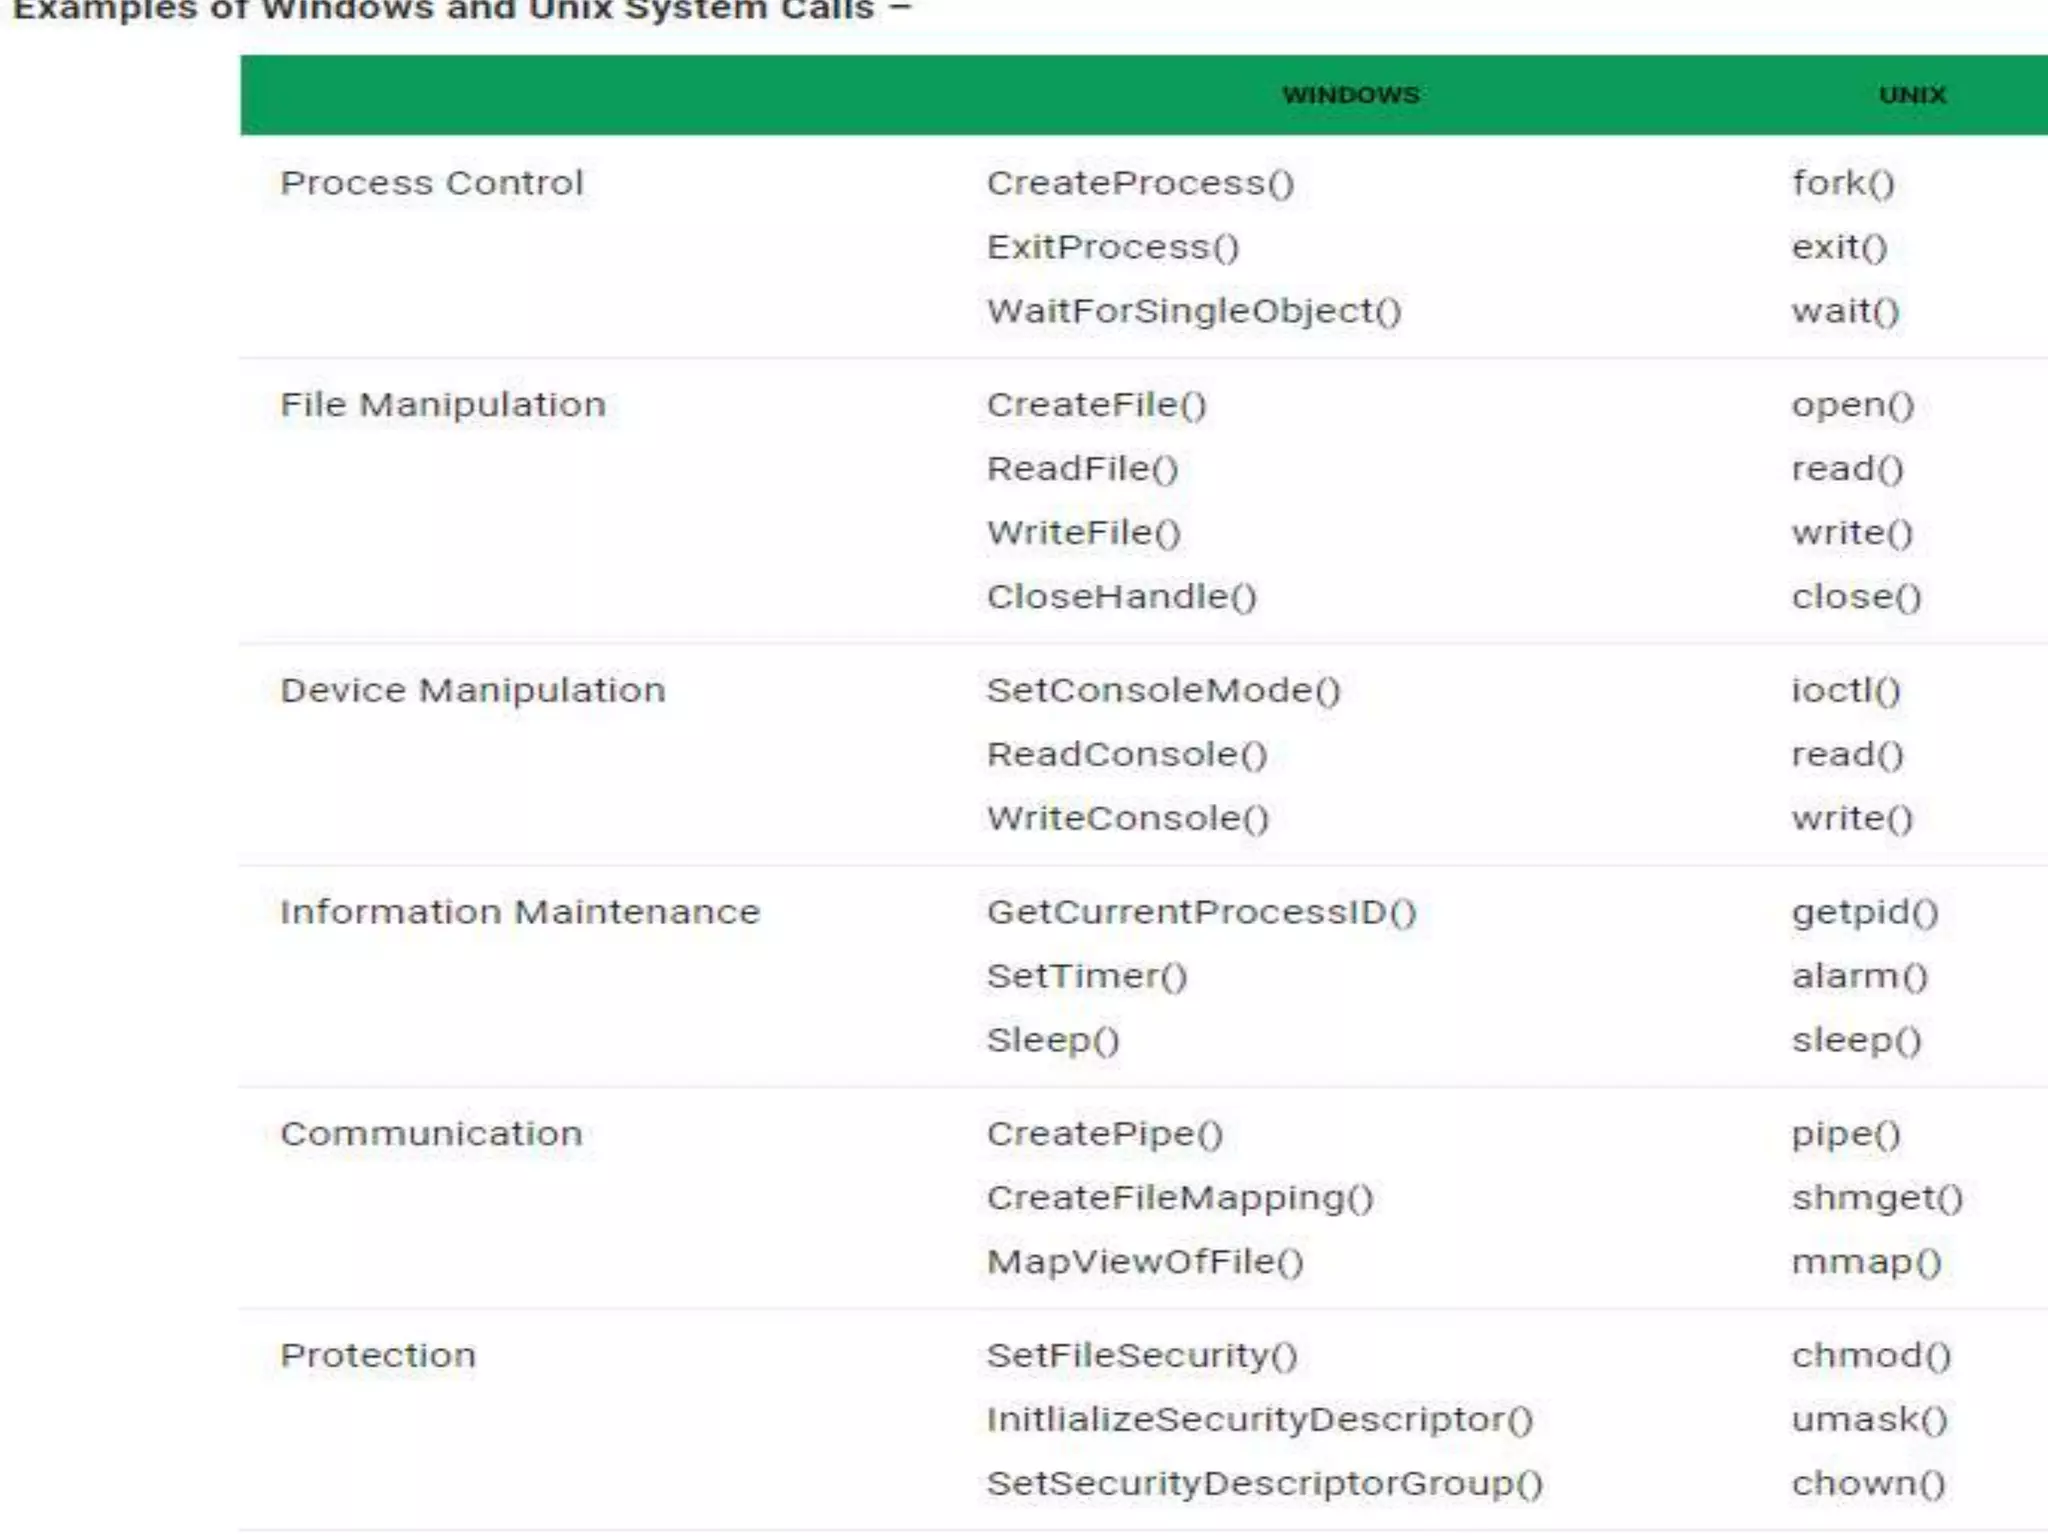This screenshot has width=2048, height=1536.
Task: Select the Communication category label
Action: [431, 1134]
